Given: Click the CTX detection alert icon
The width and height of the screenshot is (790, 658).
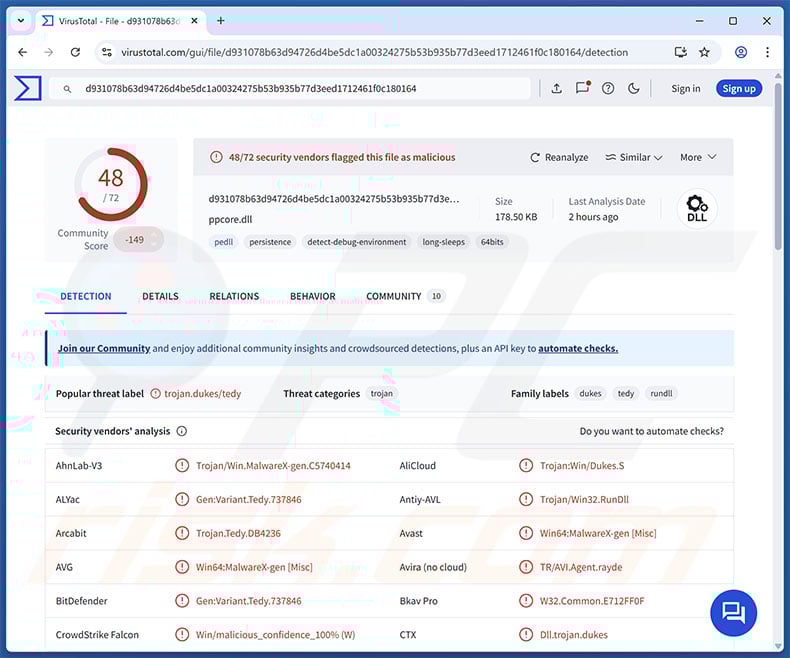Looking at the screenshot, I should [x=526, y=634].
